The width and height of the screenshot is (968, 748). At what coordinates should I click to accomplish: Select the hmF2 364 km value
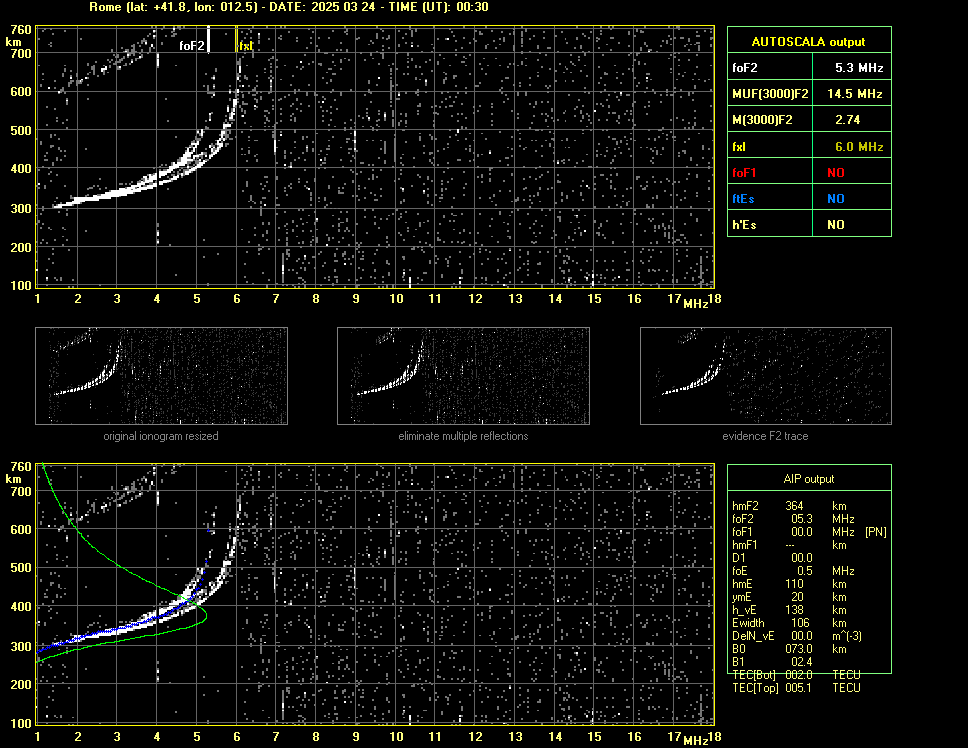[x=794, y=506]
